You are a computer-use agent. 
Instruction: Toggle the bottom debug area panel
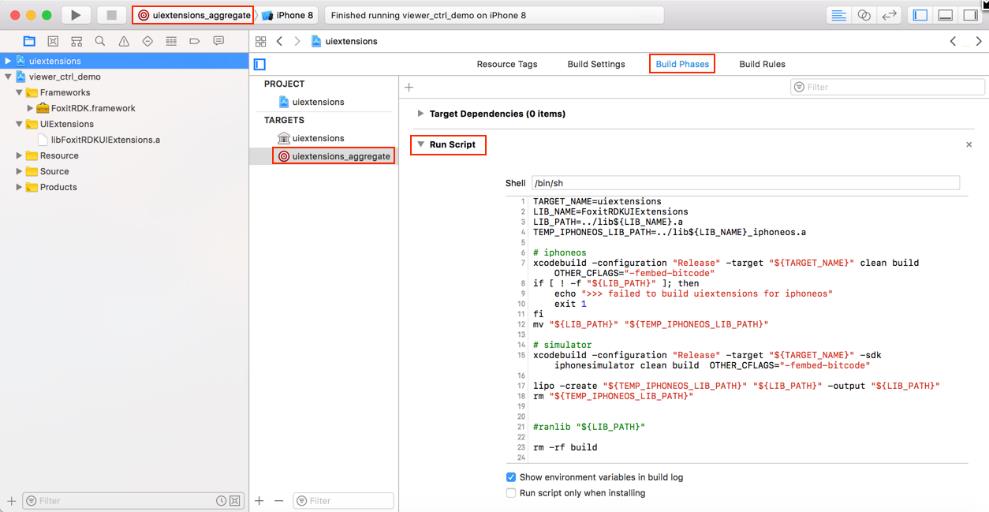(x=945, y=16)
